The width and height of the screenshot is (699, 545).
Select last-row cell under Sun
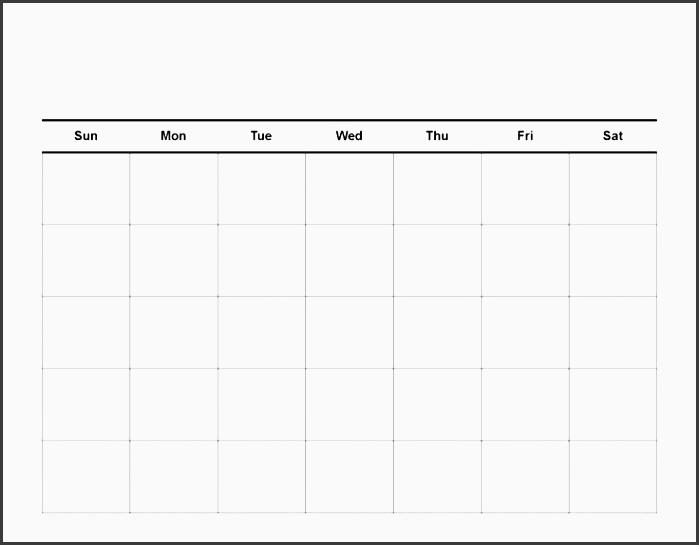(86, 476)
